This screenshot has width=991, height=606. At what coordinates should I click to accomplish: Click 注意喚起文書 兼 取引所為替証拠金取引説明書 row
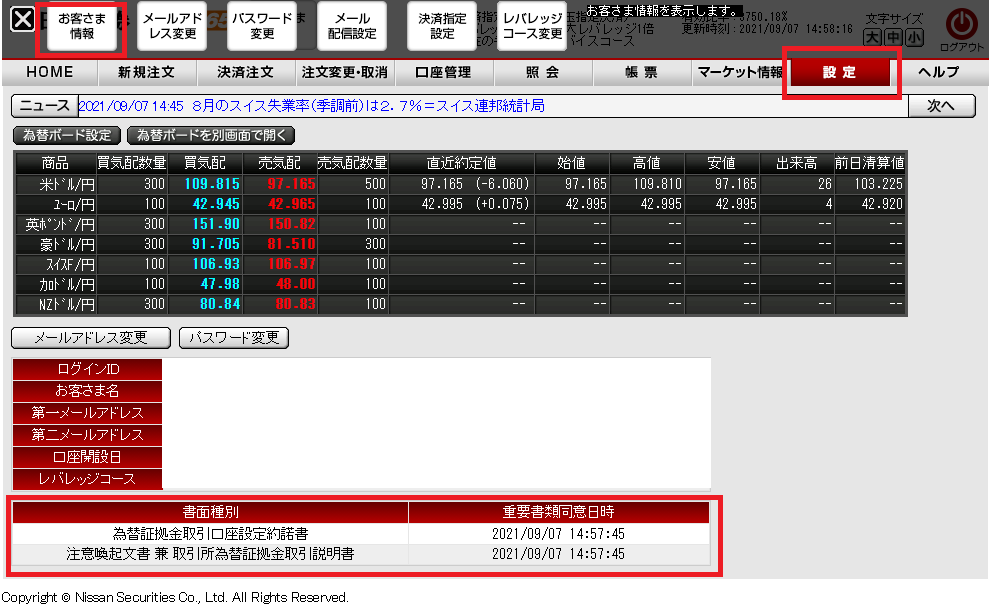pyautogui.click(x=361, y=554)
